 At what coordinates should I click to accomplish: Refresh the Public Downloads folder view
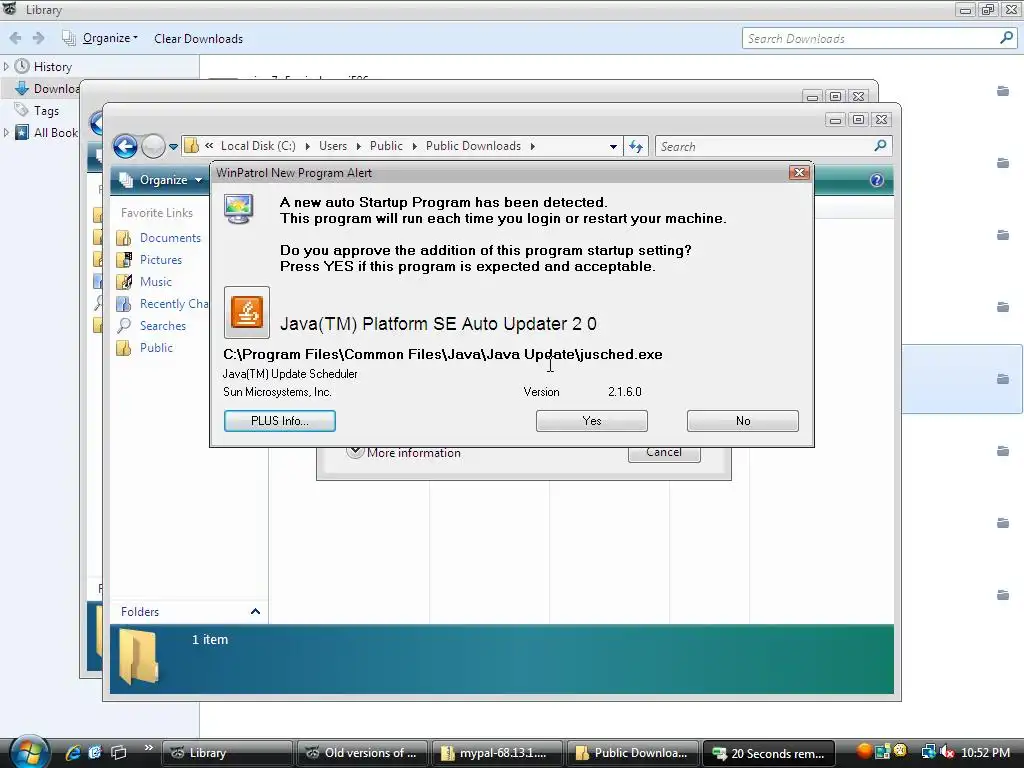click(x=636, y=147)
